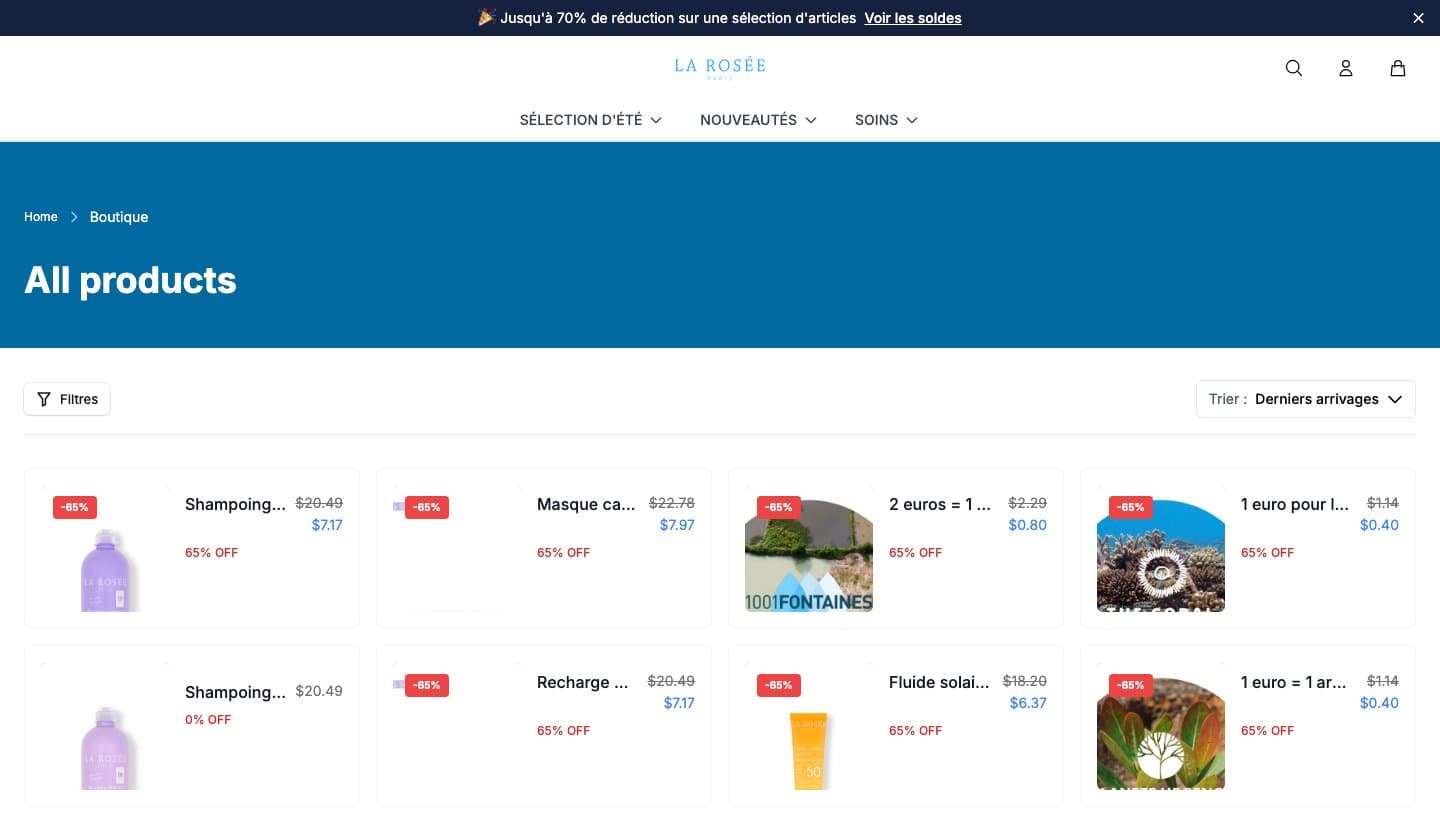The image size is (1440, 813).
Task: Click the $0.80 sale price
Action: (1028, 525)
